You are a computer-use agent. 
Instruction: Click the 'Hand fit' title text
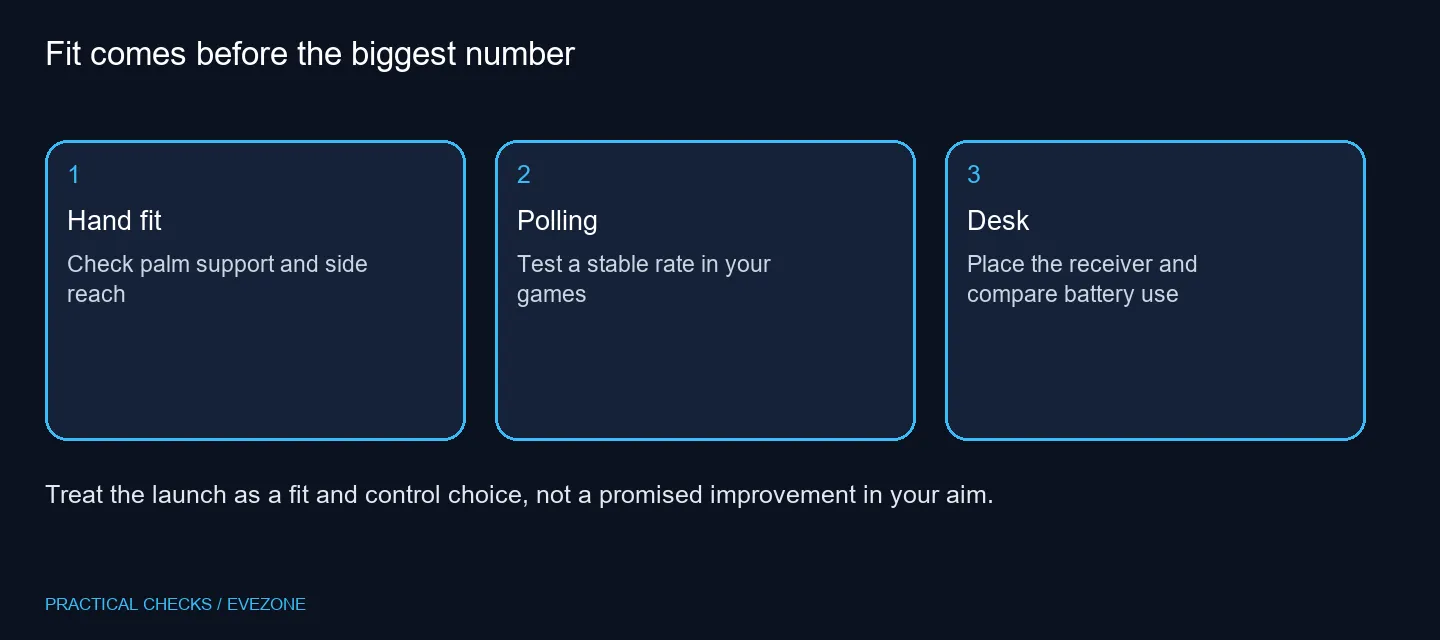pos(114,221)
